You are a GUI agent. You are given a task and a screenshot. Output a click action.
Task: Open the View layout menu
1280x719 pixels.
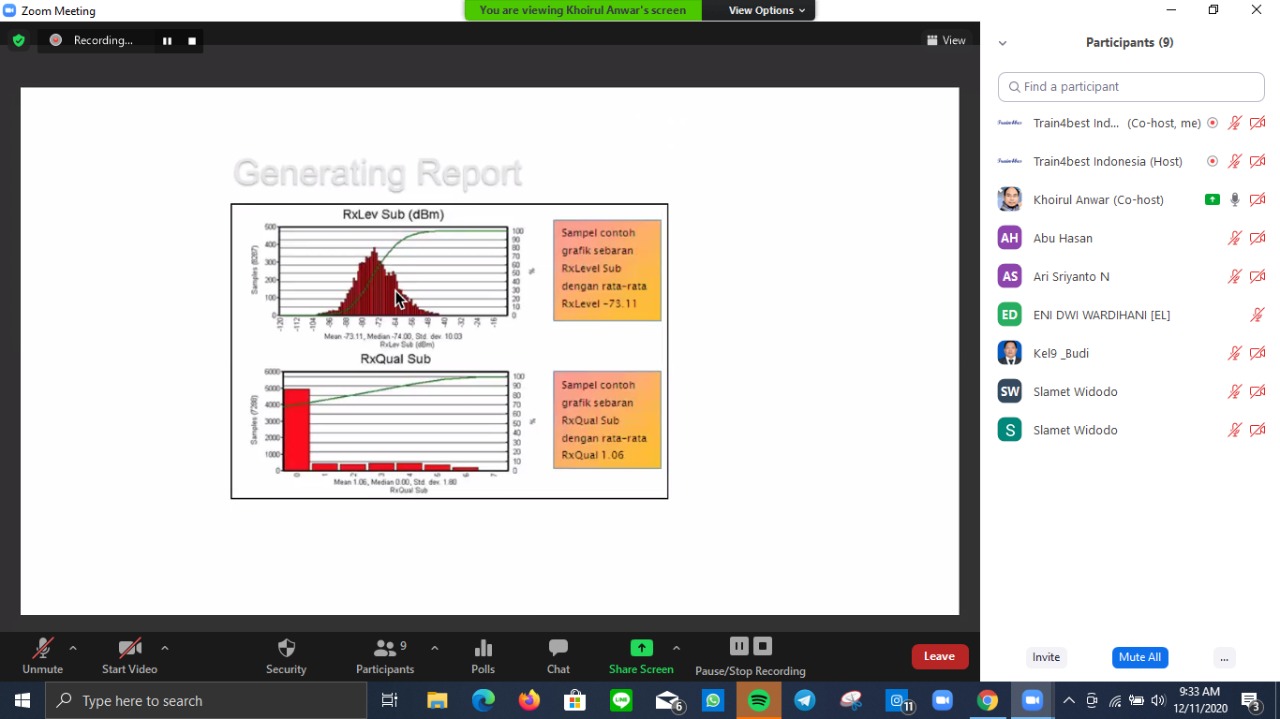pos(946,41)
